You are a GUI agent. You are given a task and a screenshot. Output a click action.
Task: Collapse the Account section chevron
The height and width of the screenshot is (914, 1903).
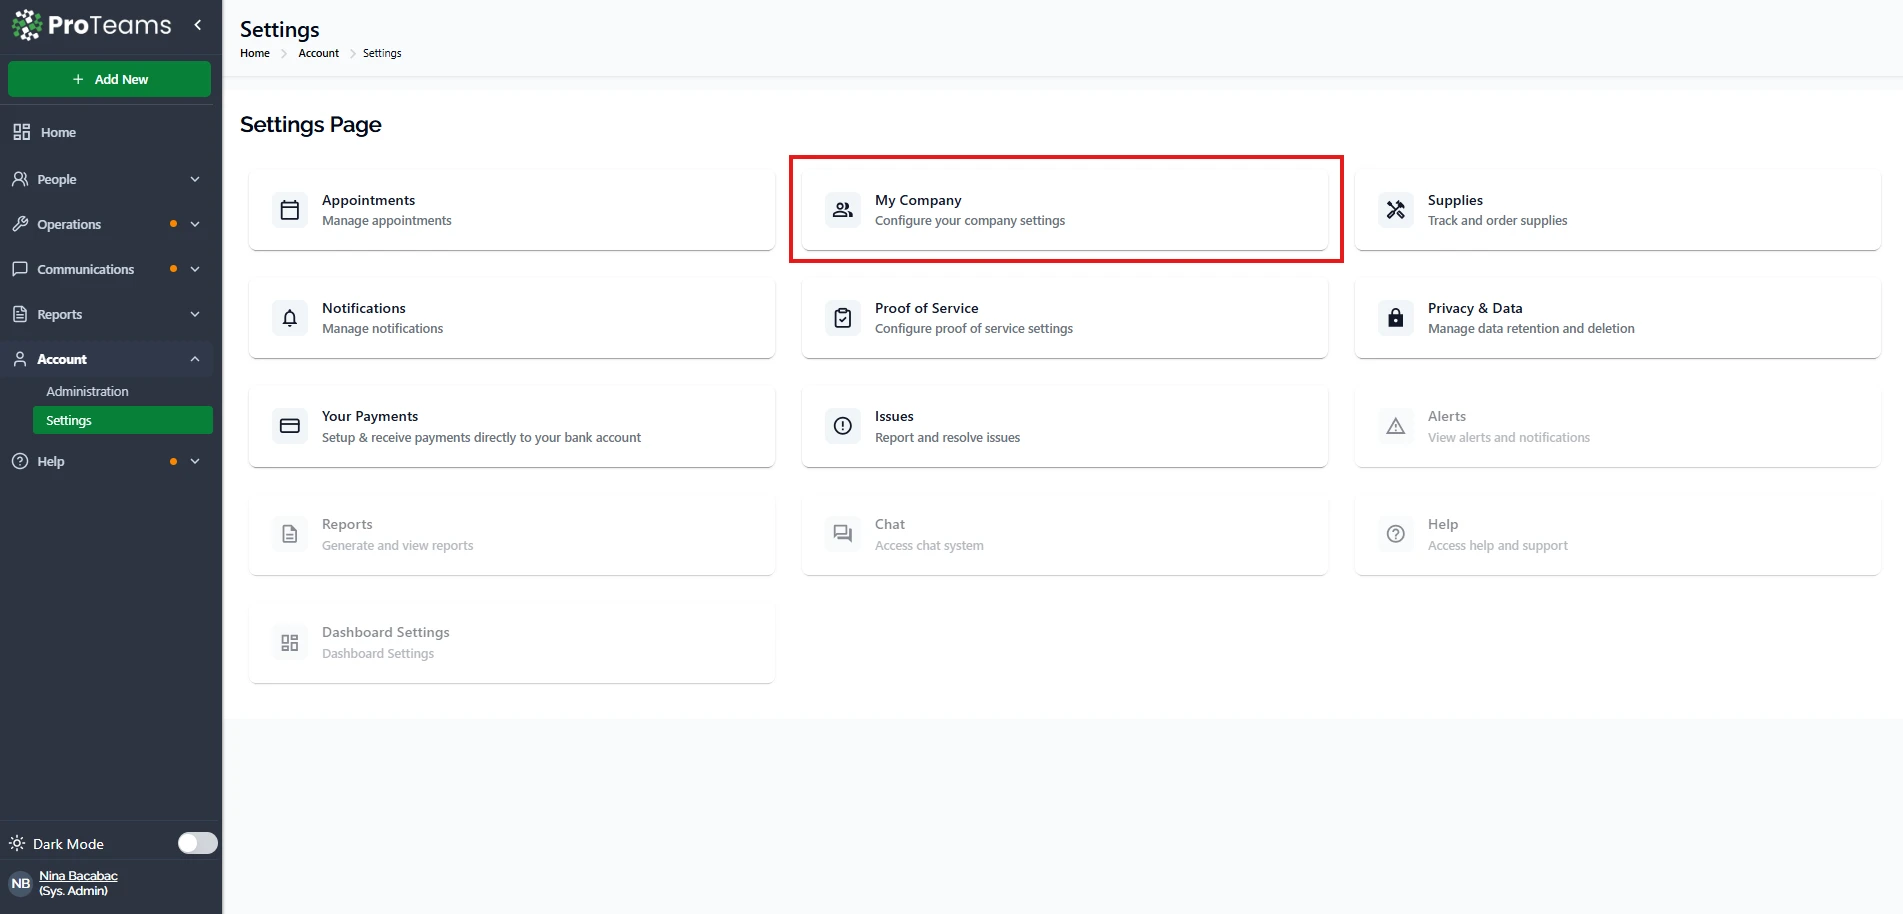195,359
